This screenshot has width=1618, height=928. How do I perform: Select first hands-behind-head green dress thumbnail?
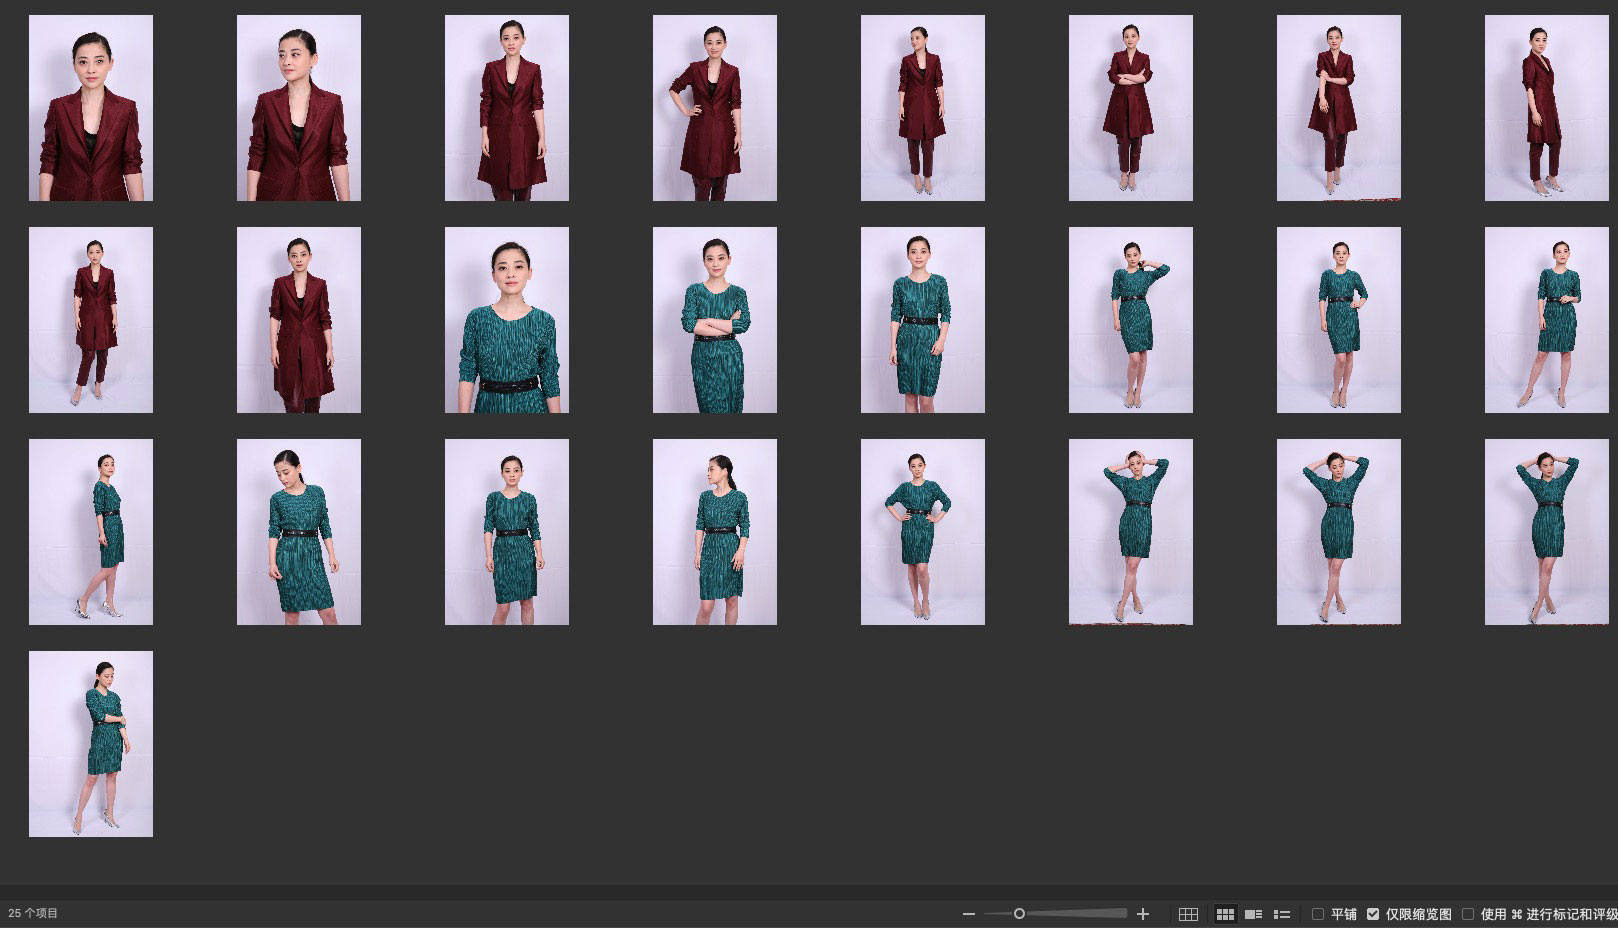click(x=1131, y=532)
